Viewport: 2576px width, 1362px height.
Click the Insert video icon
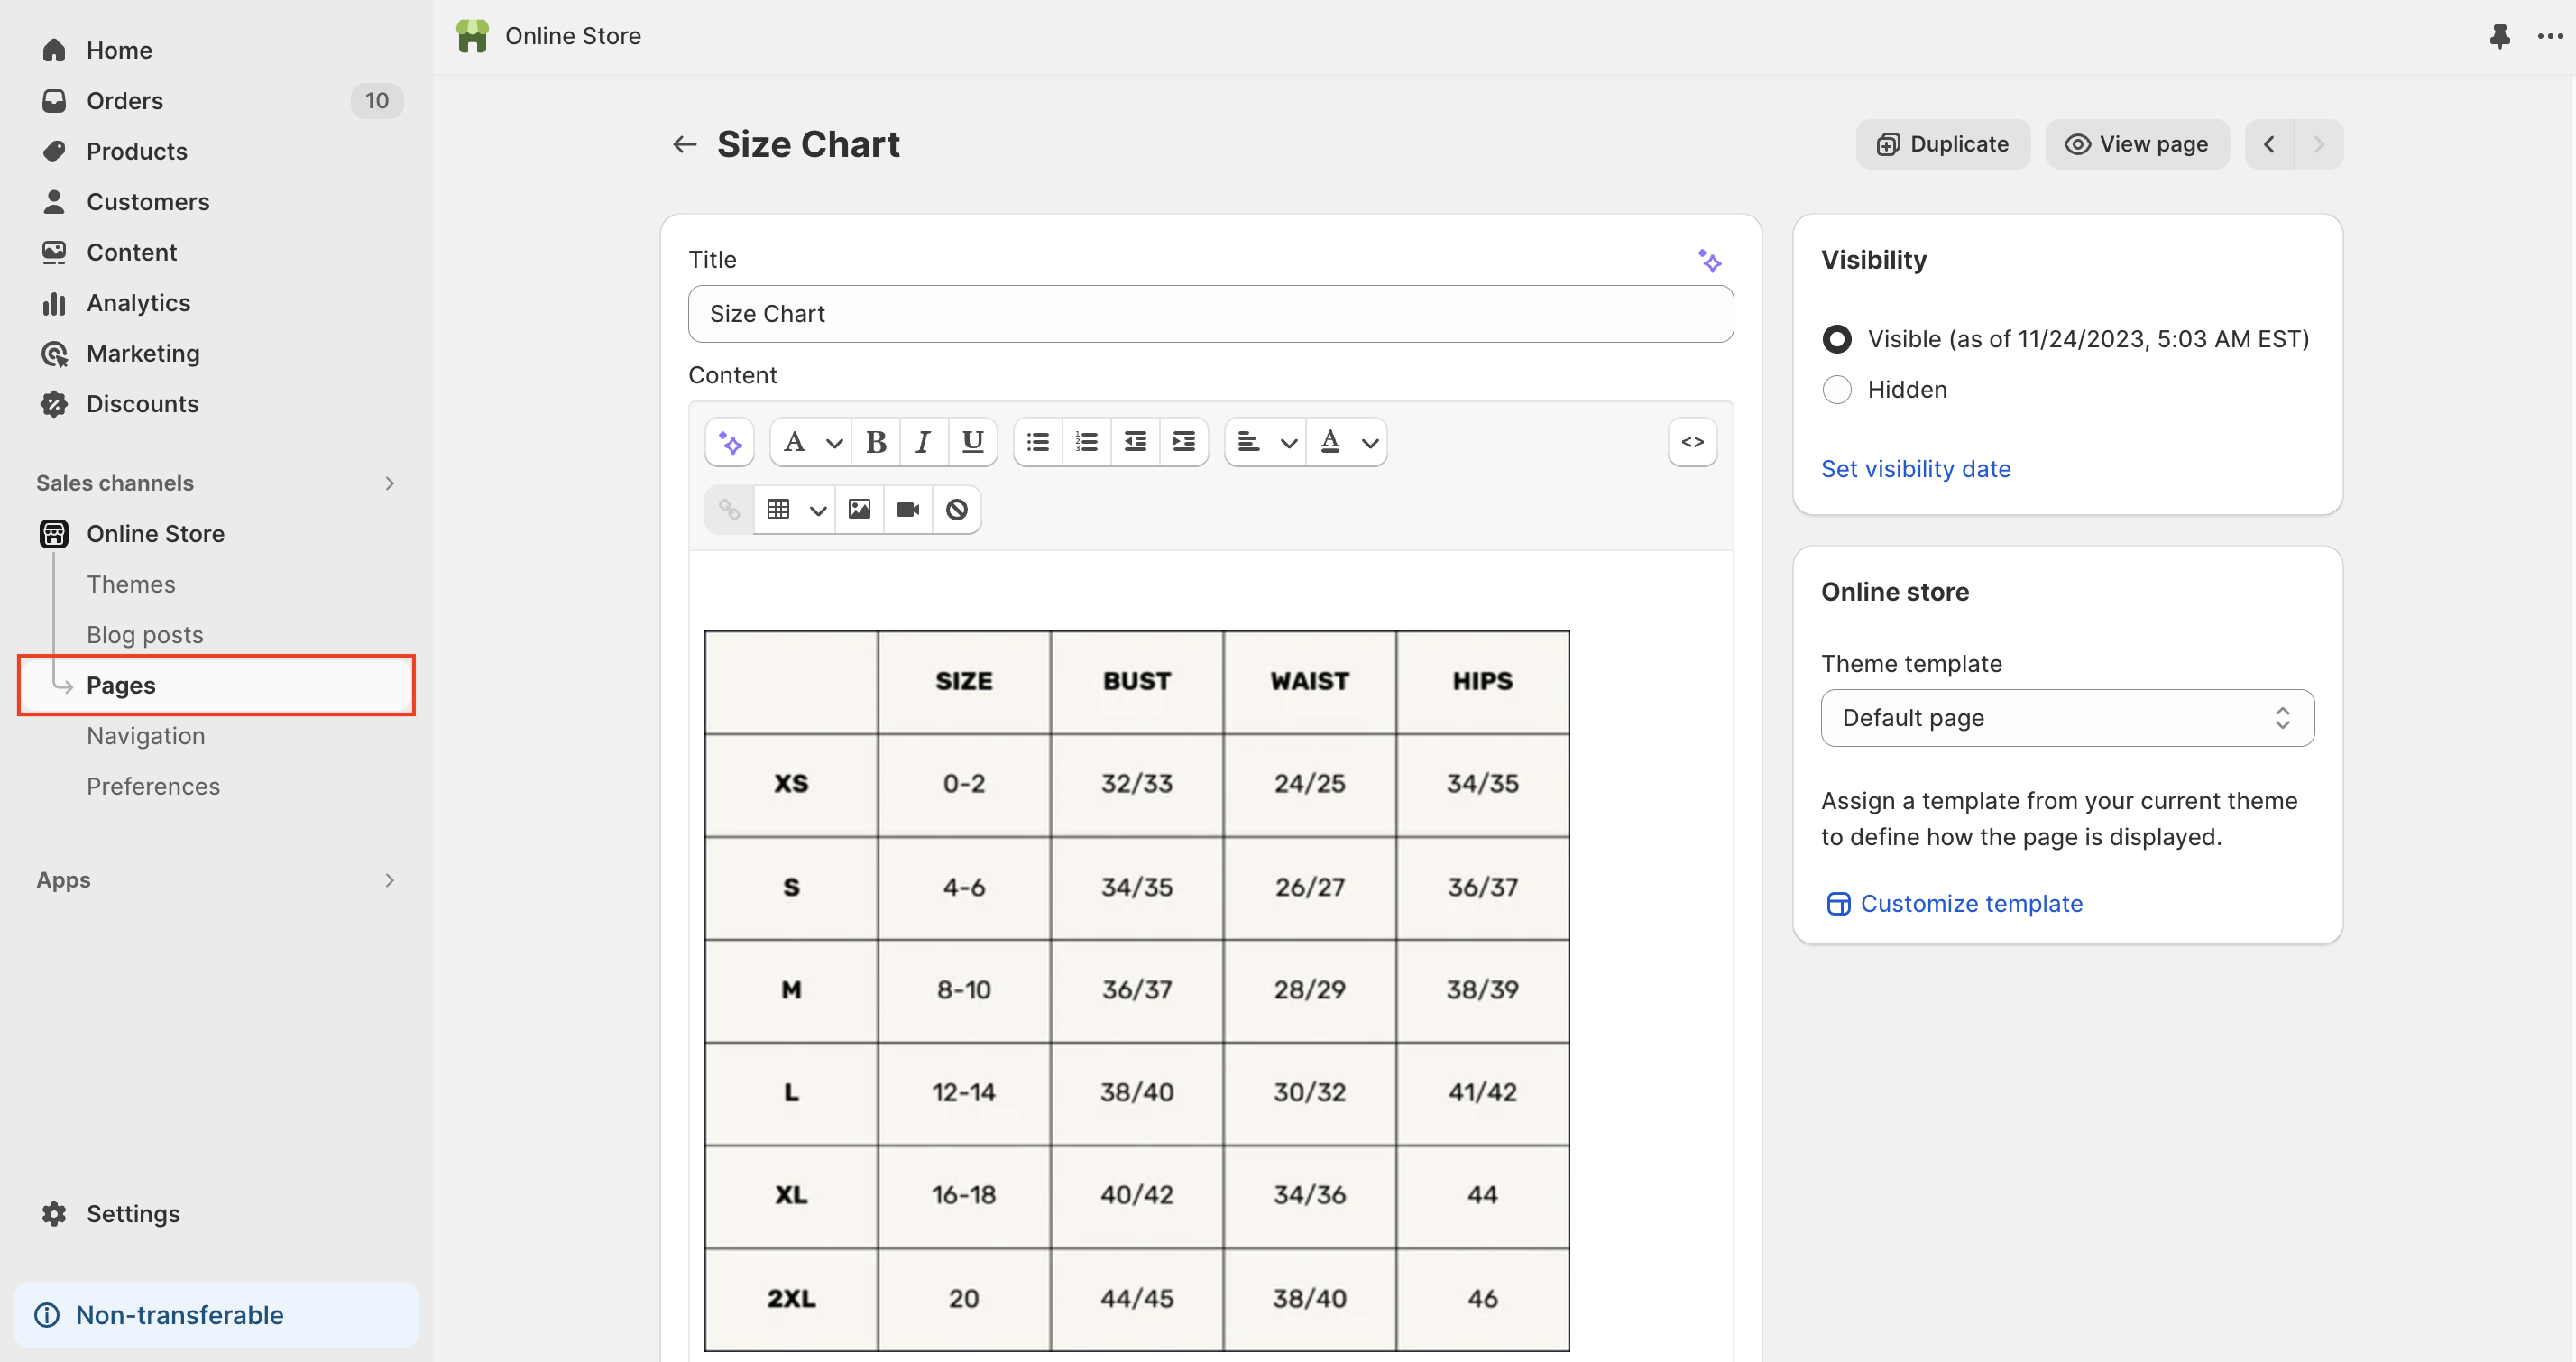coord(908,510)
